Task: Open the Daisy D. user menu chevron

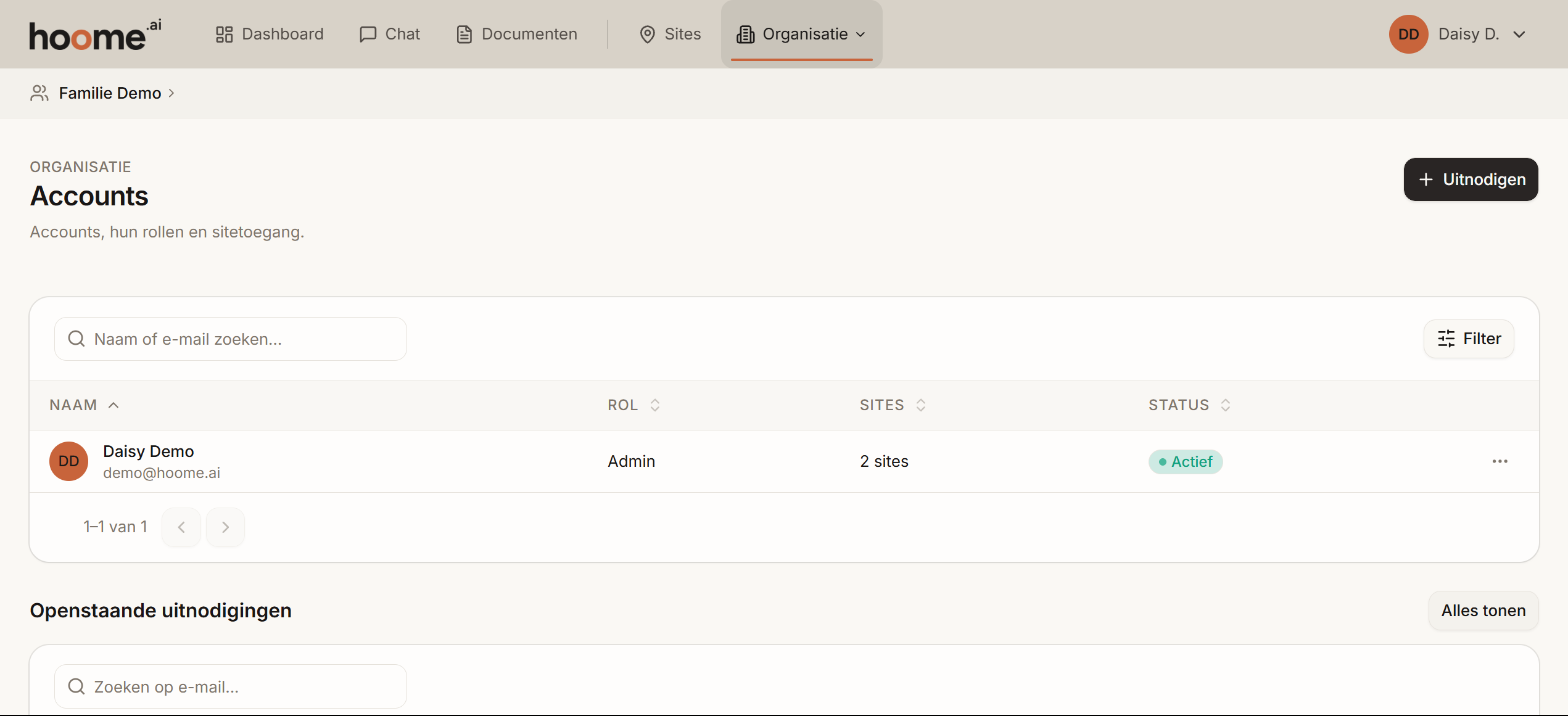Action: pyautogui.click(x=1519, y=34)
